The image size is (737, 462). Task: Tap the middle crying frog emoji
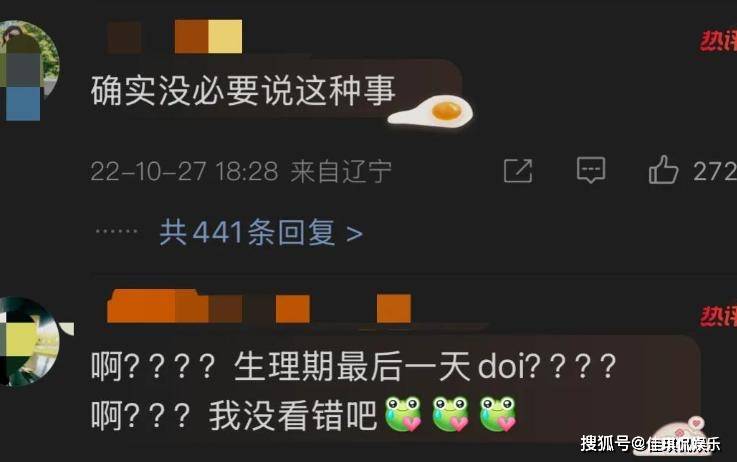point(450,414)
